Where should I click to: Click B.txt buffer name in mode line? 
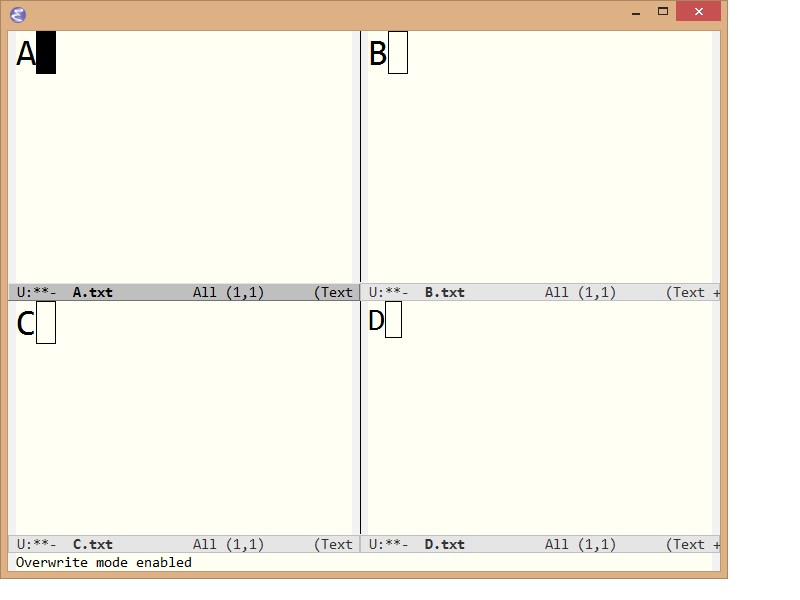pyautogui.click(x=444, y=292)
